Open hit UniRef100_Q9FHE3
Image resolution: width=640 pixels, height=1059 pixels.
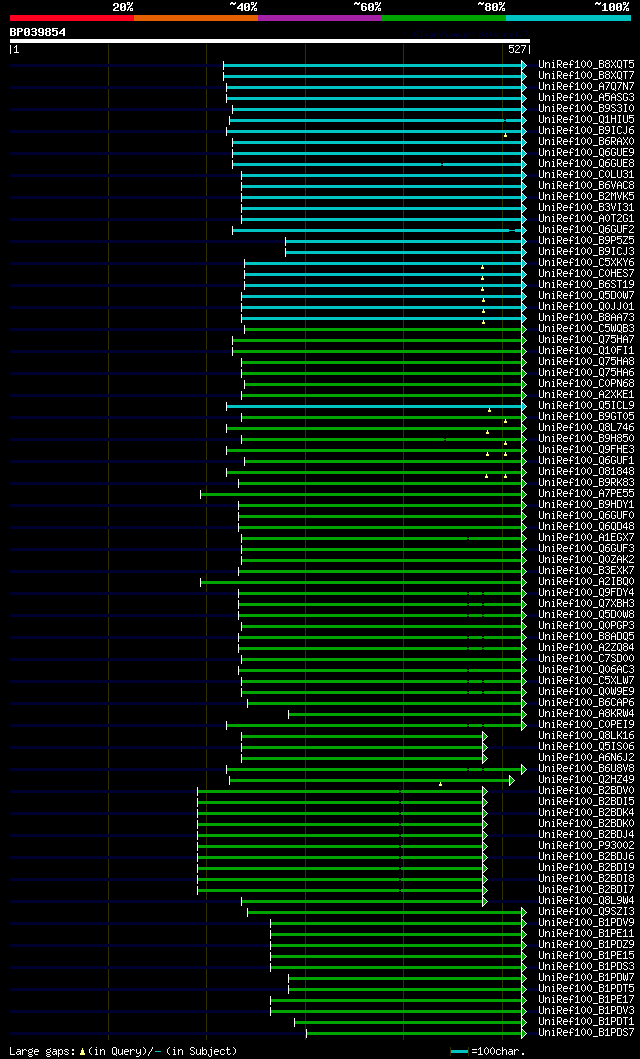[x=586, y=450]
